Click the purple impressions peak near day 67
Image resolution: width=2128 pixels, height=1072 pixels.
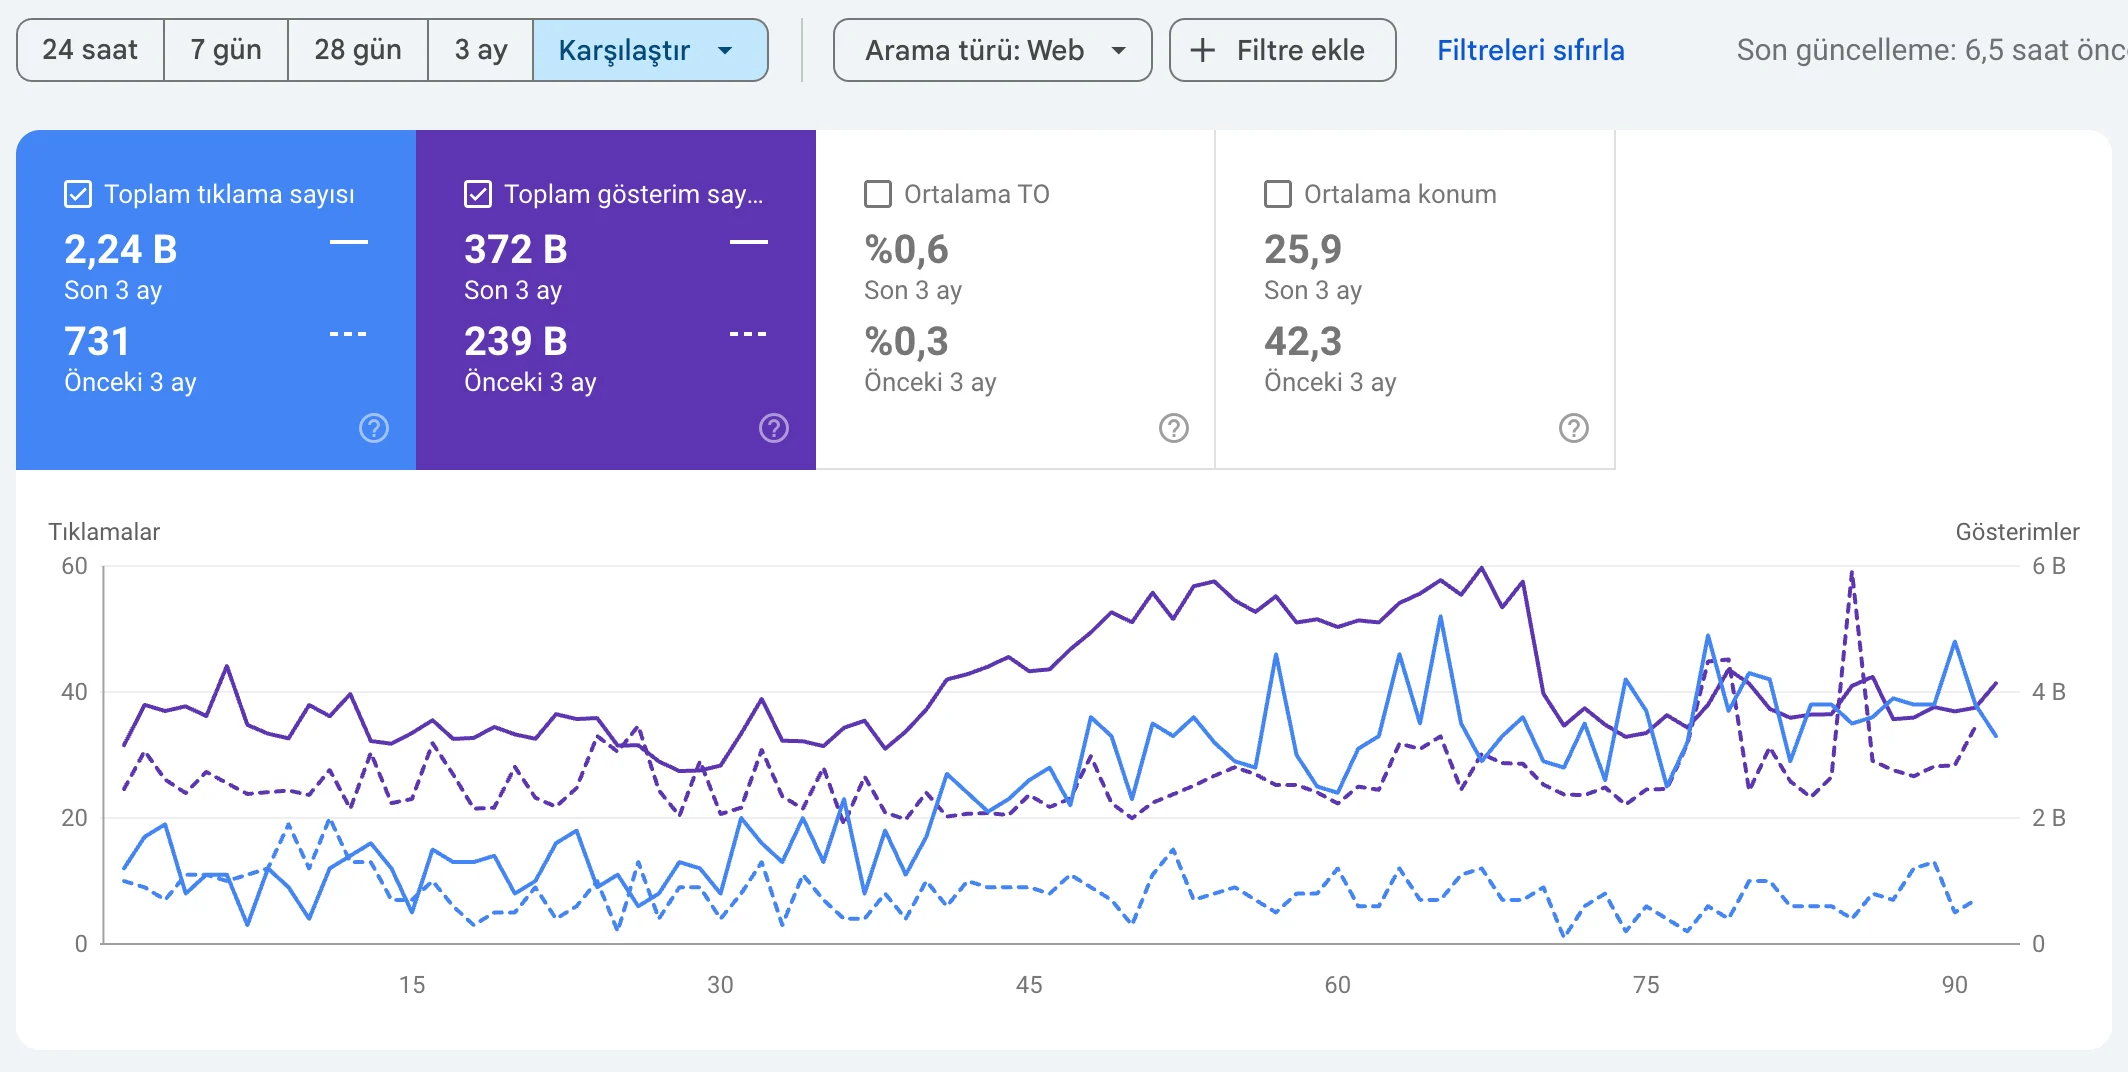[x=1482, y=568]
